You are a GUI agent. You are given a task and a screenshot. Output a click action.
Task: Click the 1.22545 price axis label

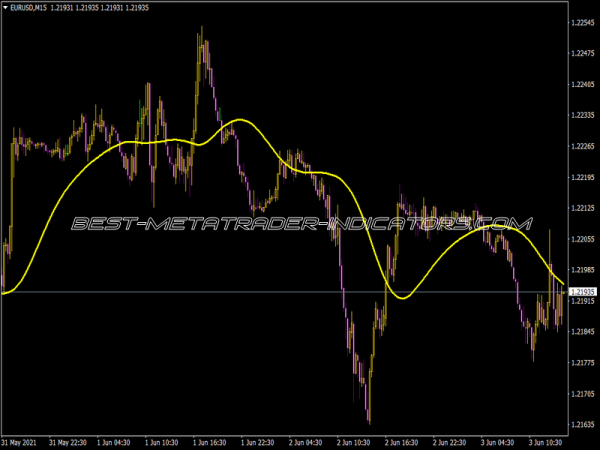point(581,23)
